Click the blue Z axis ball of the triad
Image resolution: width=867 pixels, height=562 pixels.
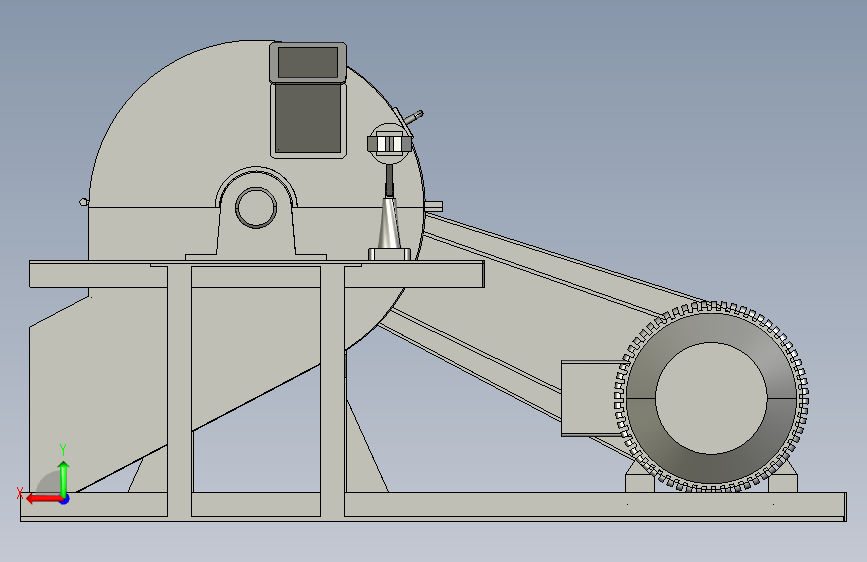[65, 499]
